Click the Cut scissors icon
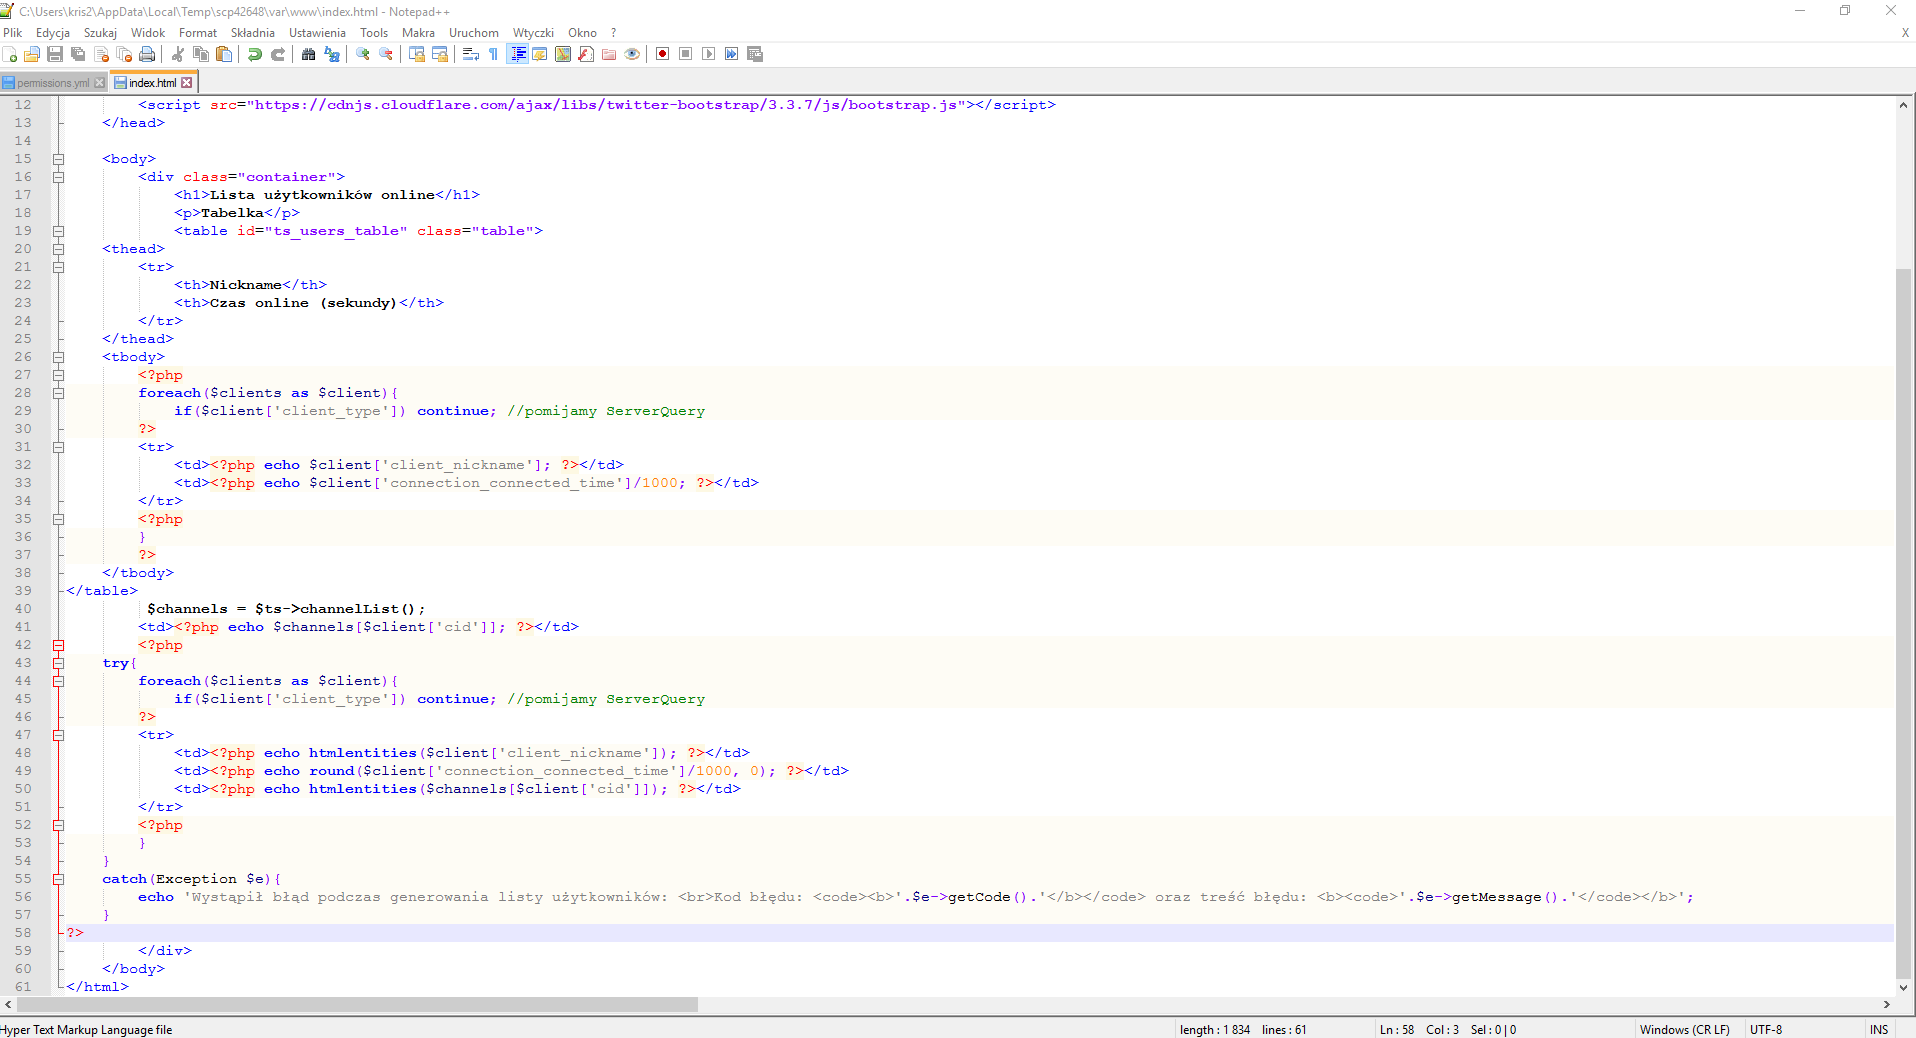Image resolution: width=1916 pixels, height=1038 pixels. pos(178,54)
